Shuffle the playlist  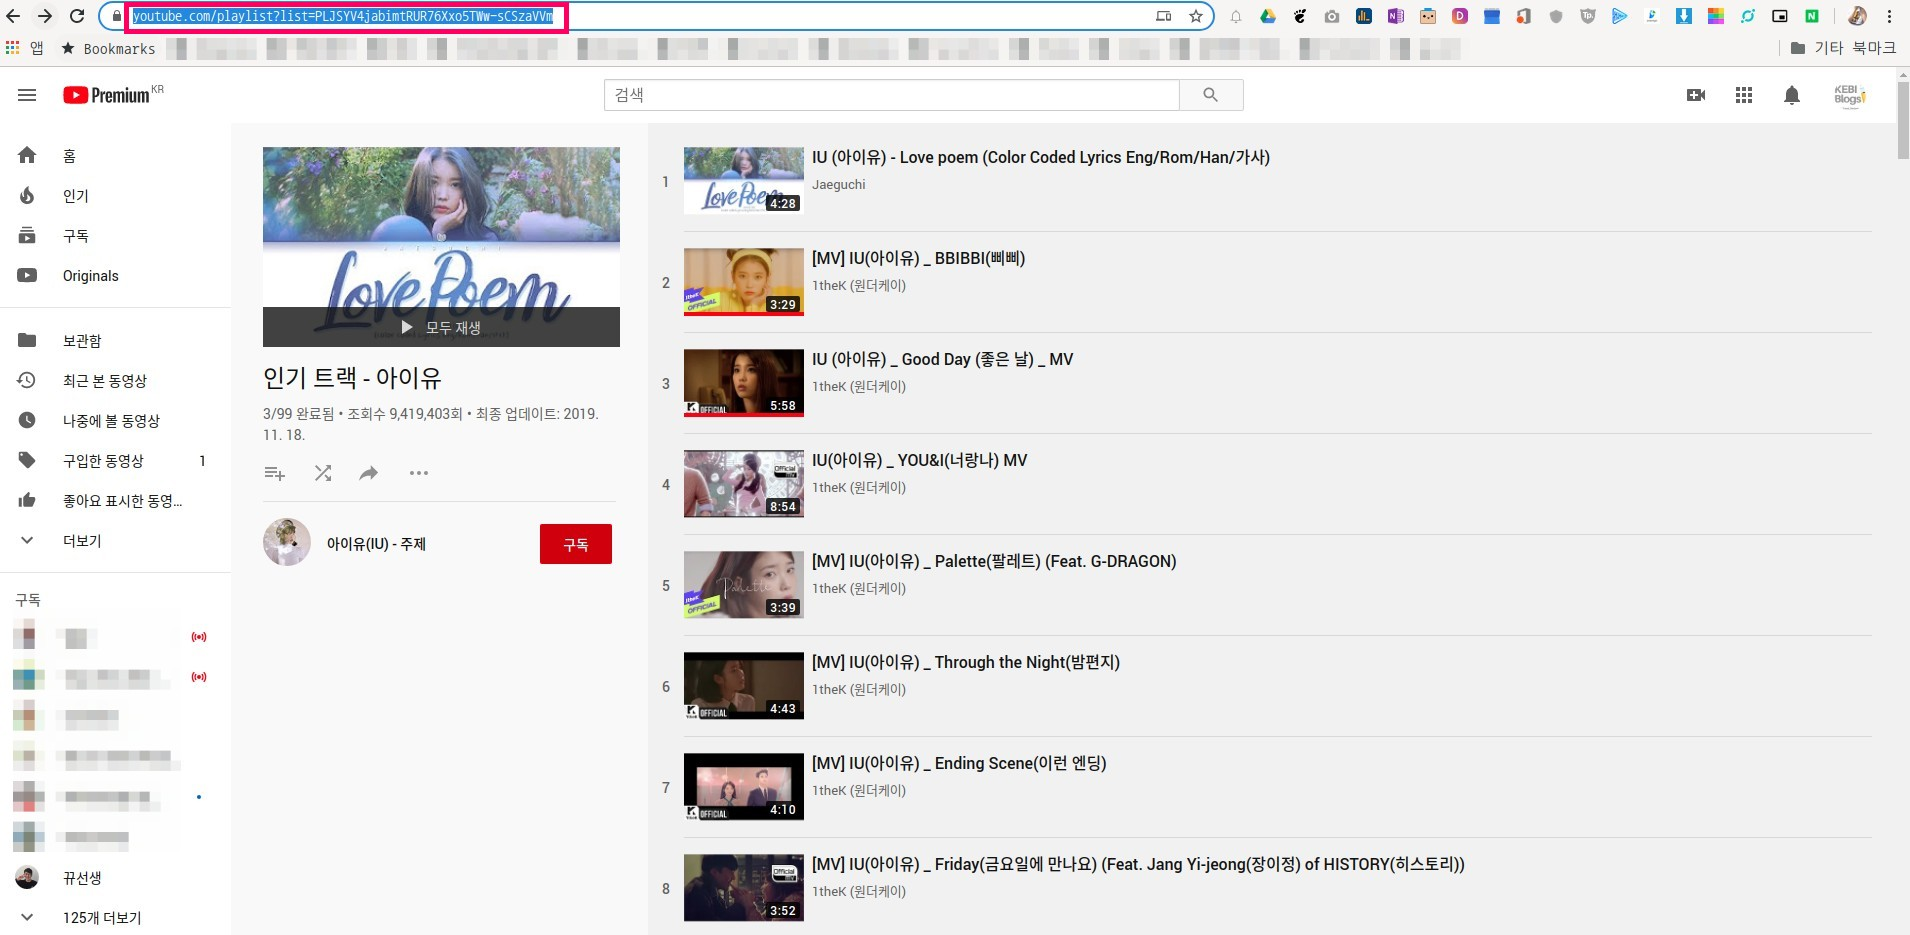323,473
